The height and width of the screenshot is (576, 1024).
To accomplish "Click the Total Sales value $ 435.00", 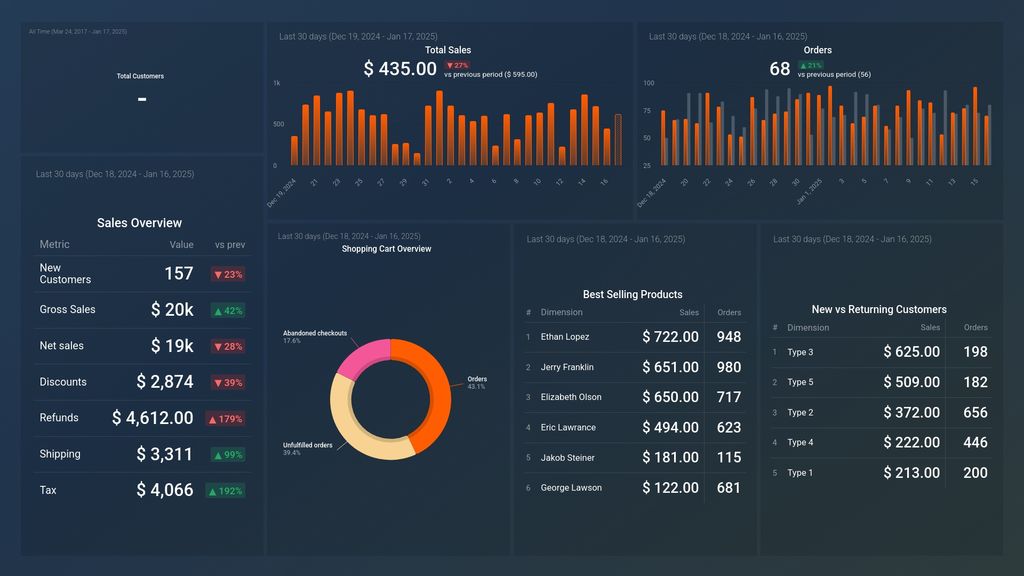I will [400, 69].
